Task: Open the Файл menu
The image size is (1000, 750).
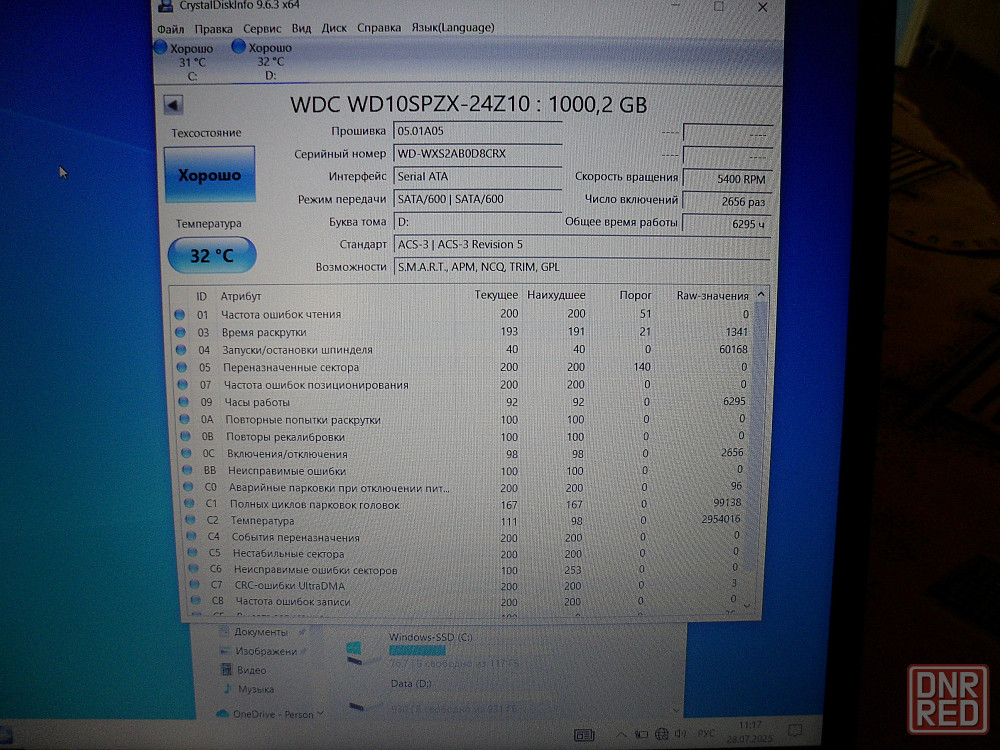Action: pos(170,29)
